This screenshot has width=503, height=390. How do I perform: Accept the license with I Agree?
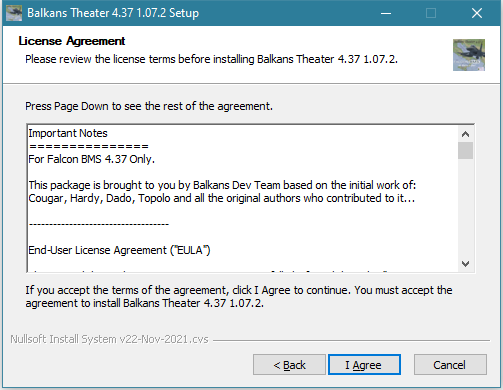[x=364, y=365]
